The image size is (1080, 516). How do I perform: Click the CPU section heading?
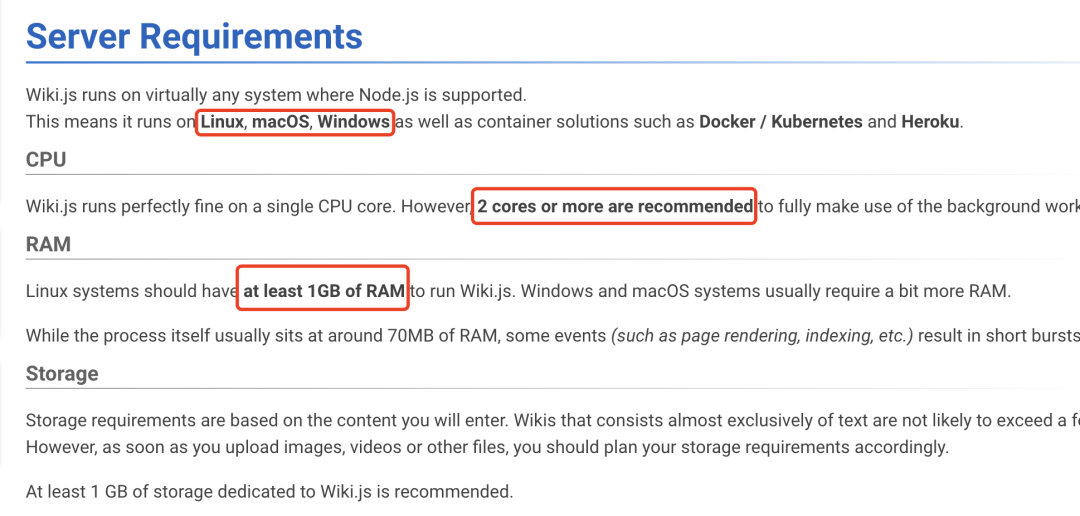point(46,160)
